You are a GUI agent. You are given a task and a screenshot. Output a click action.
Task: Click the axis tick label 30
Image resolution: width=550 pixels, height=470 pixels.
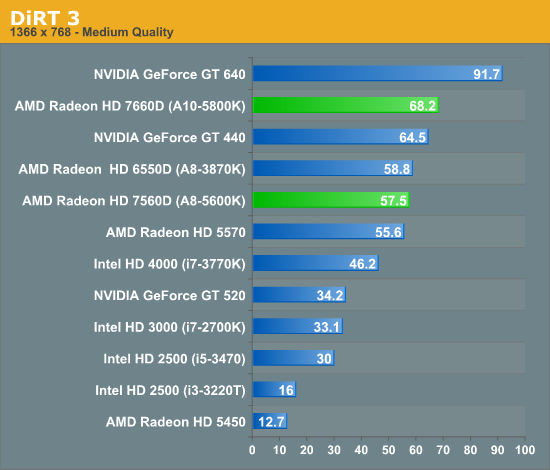click(334, 450)
